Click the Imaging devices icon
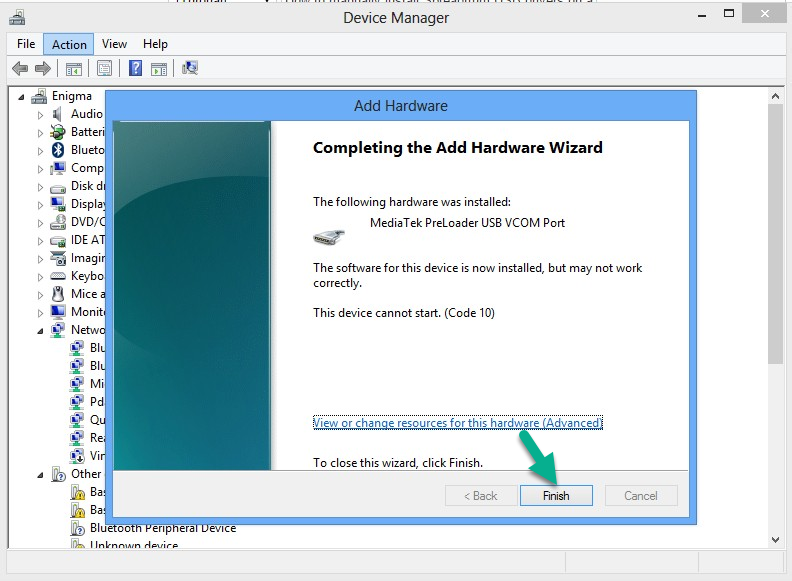The height and width of the screenshot is (581, 792). (58, 258)
